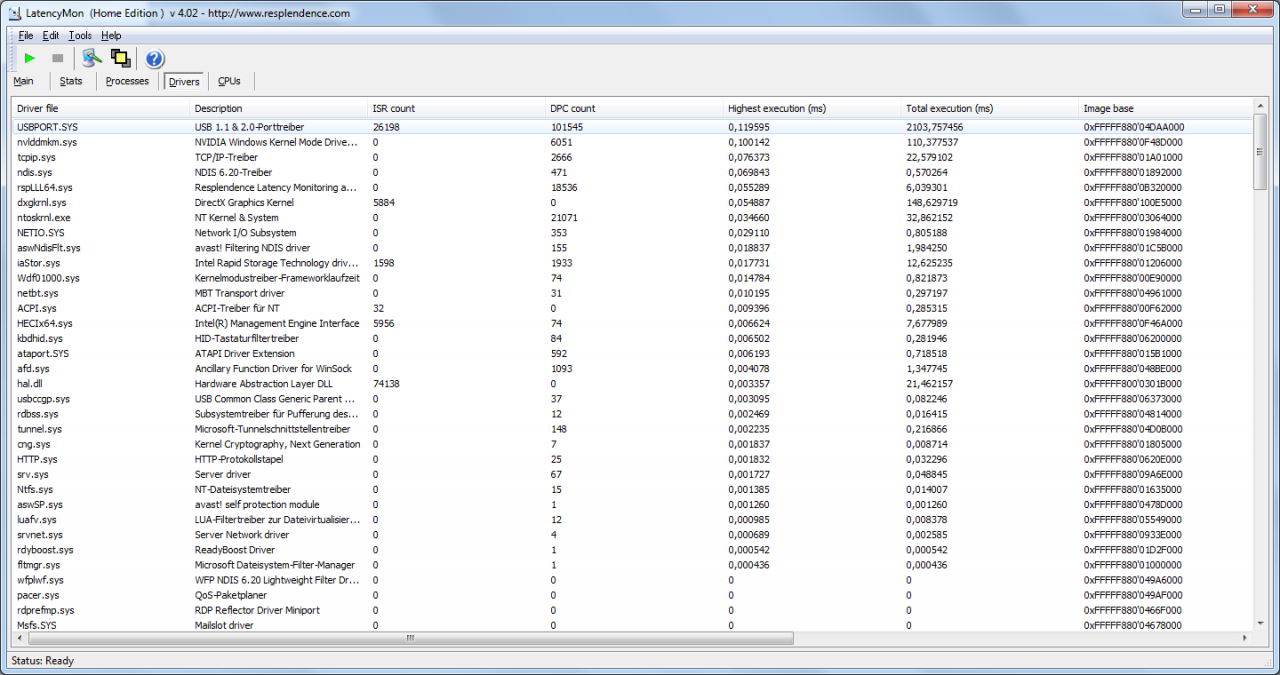
Task: Click the horizontal scrollbar right arrow
Action: click(x=1245, y=637)
